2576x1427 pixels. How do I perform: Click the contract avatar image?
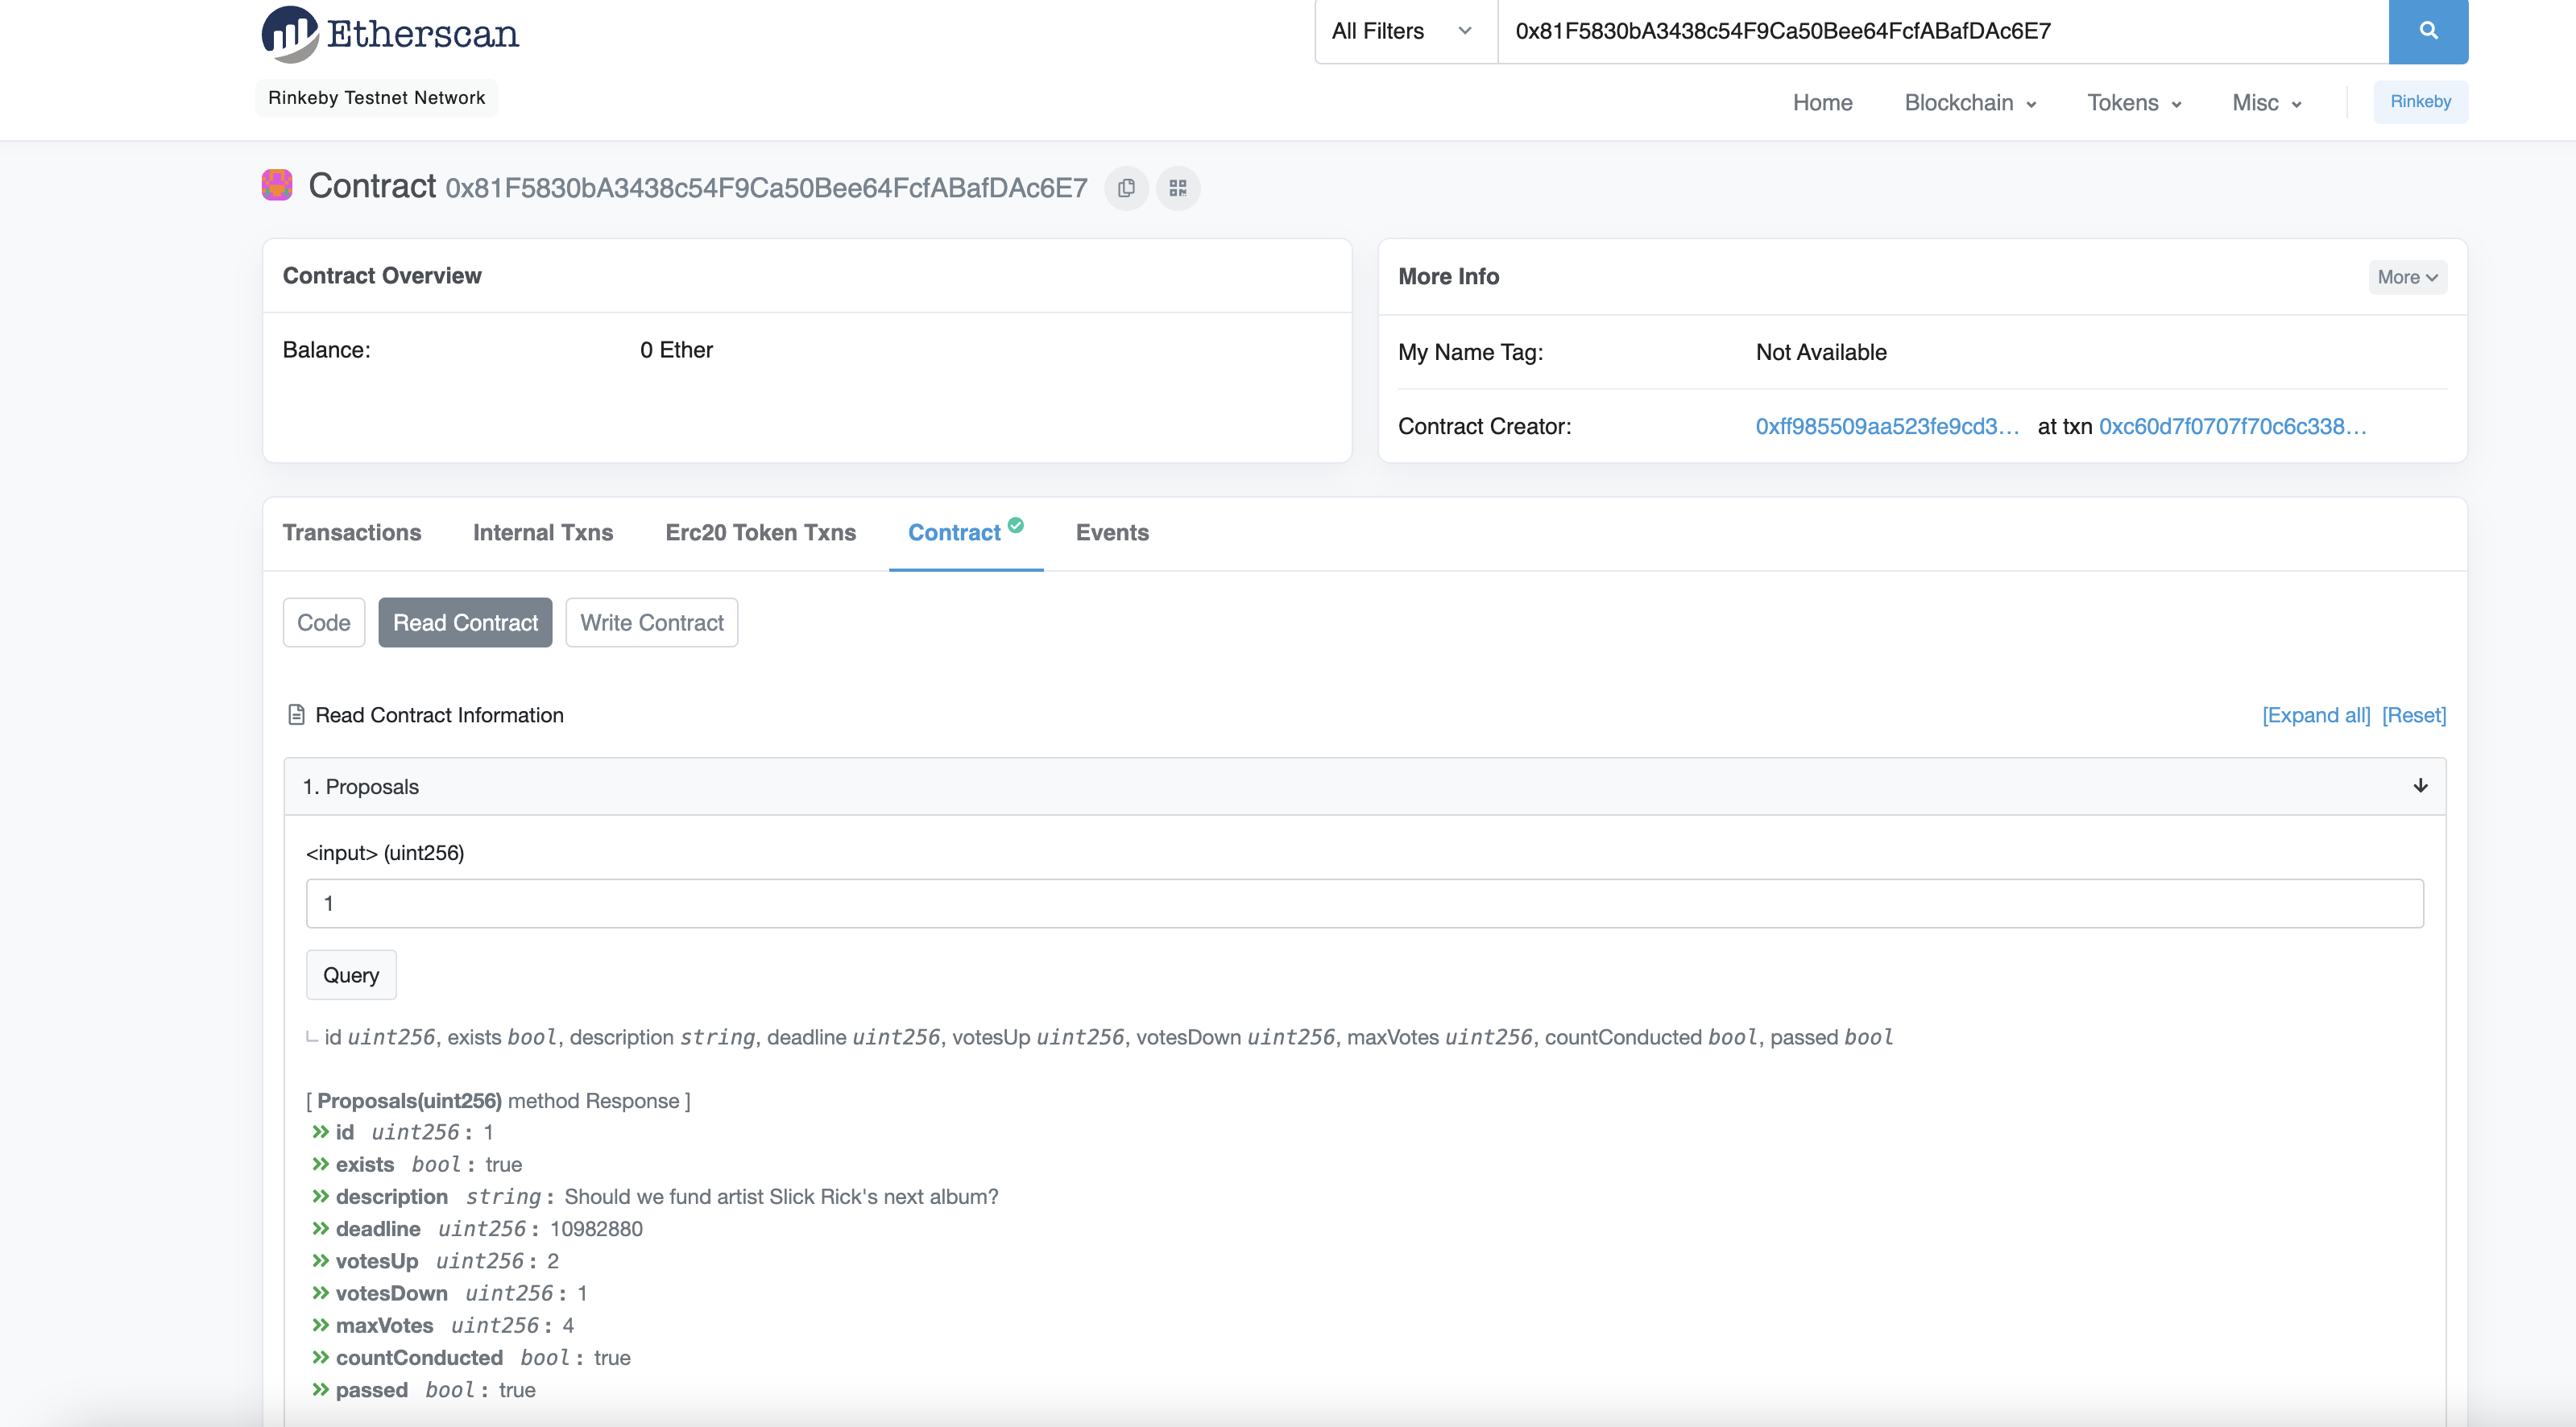(276, 185)
